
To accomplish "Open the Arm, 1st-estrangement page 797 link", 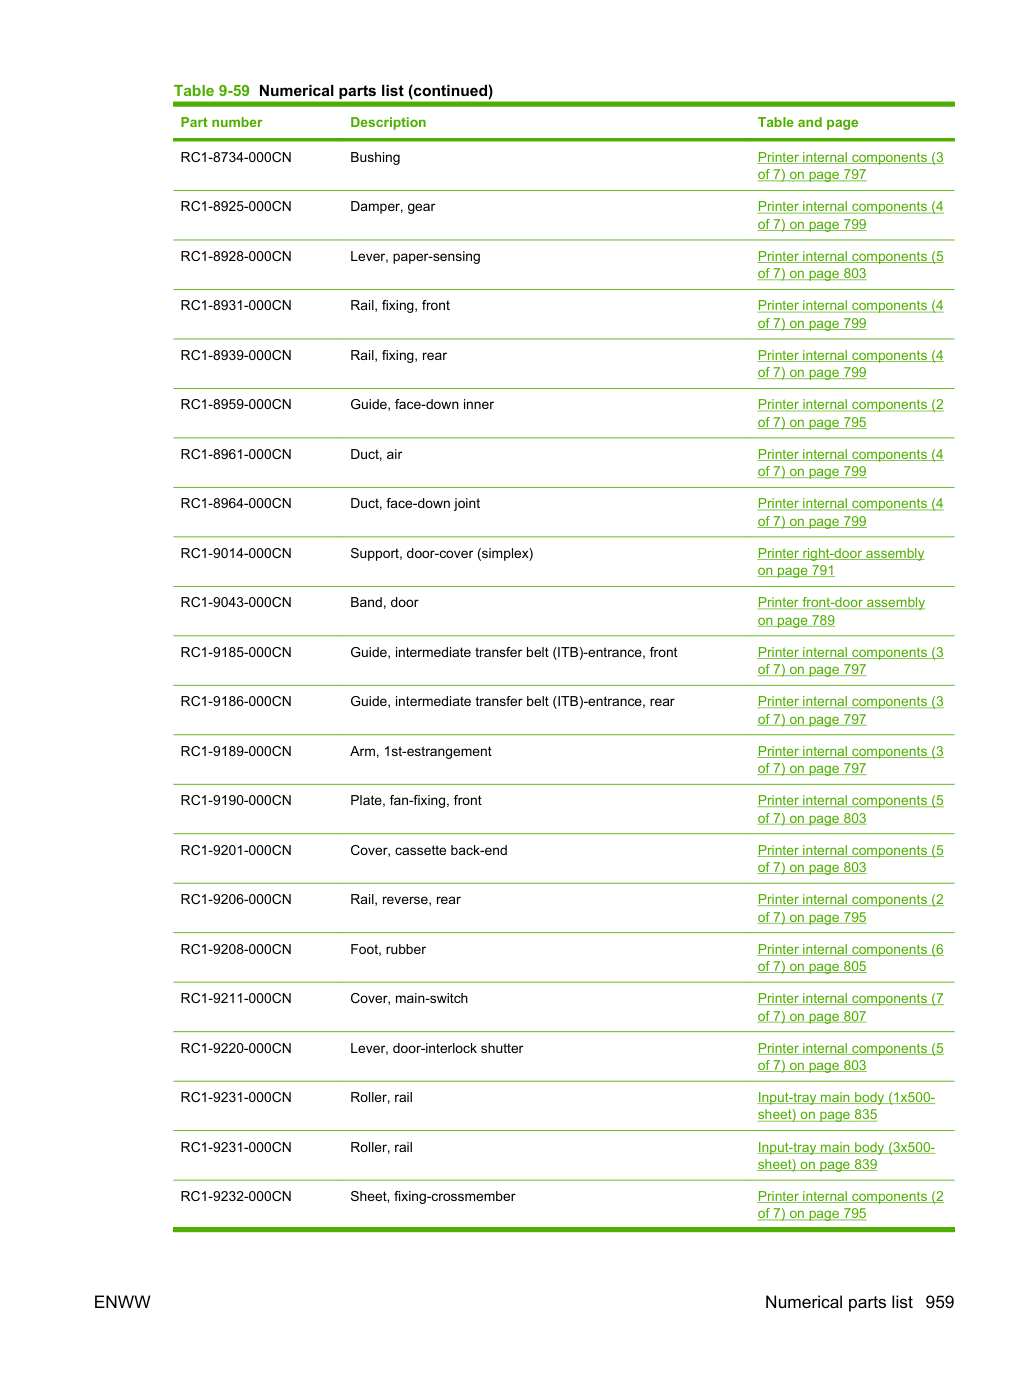I will 850,760.
